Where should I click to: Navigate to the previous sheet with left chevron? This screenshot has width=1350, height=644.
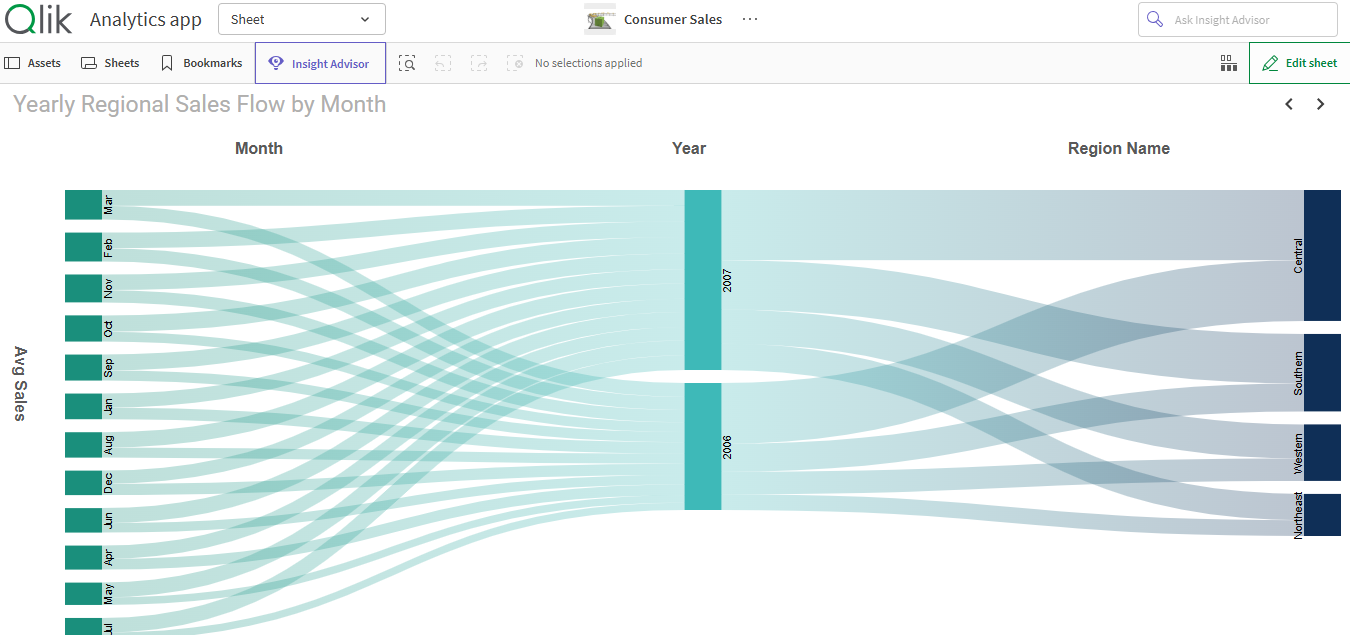(1288, 103)
